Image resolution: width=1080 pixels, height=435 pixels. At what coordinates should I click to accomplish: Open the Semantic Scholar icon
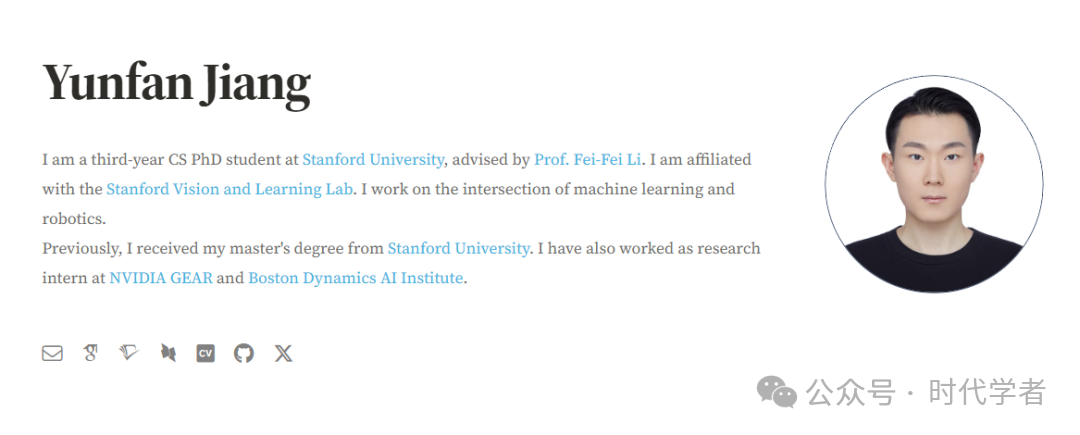[x=129, y=353]
